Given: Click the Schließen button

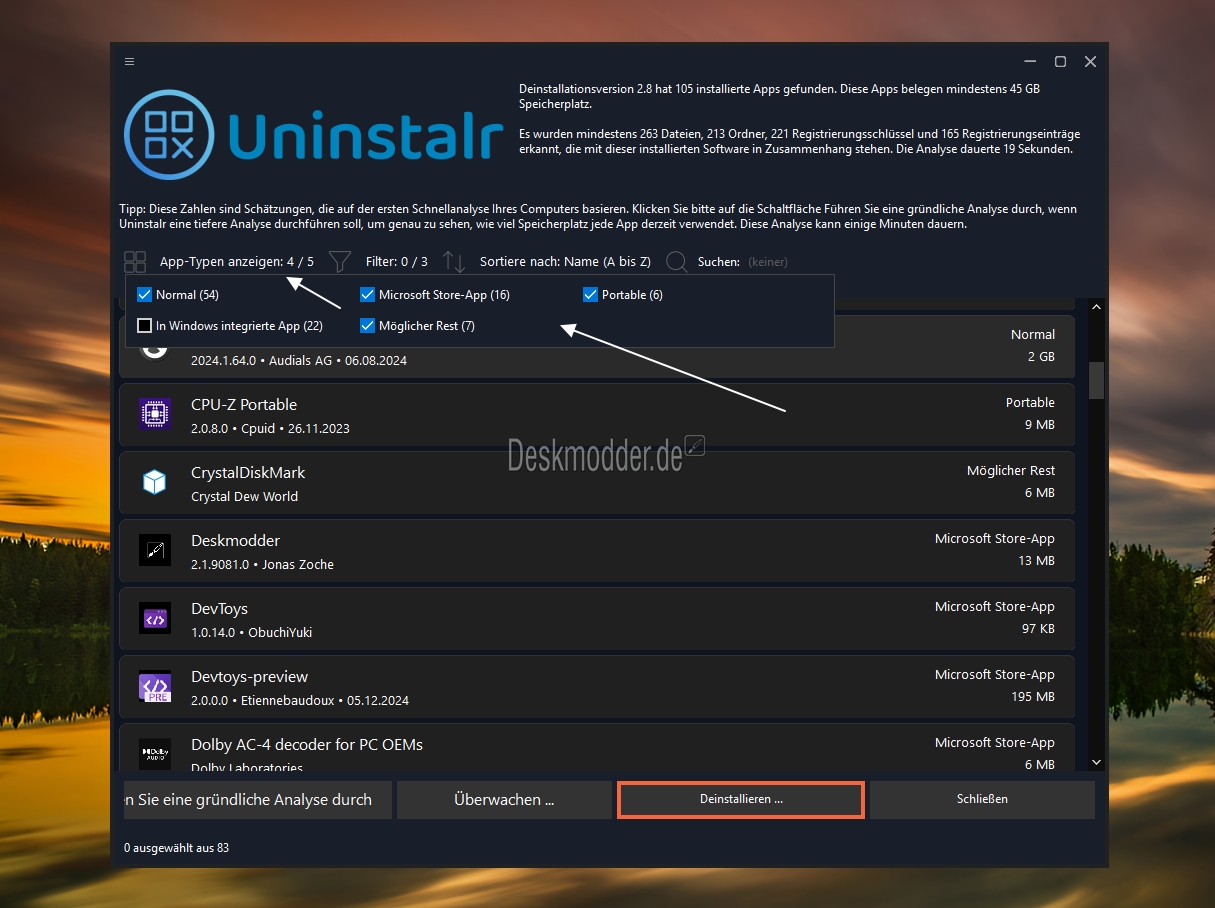Looking at the screenshot, I should pyautogui.click(x=982, y=800).
